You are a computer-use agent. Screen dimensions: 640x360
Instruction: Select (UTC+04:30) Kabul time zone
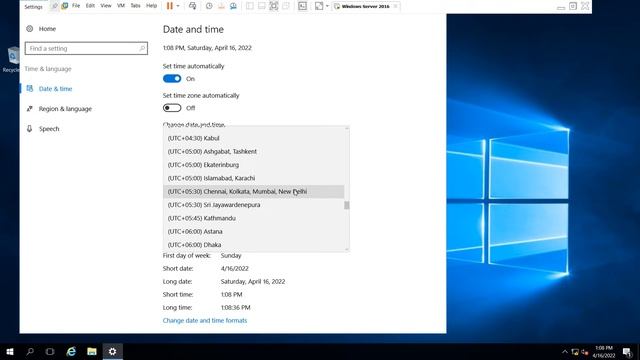tap(253, 138)
